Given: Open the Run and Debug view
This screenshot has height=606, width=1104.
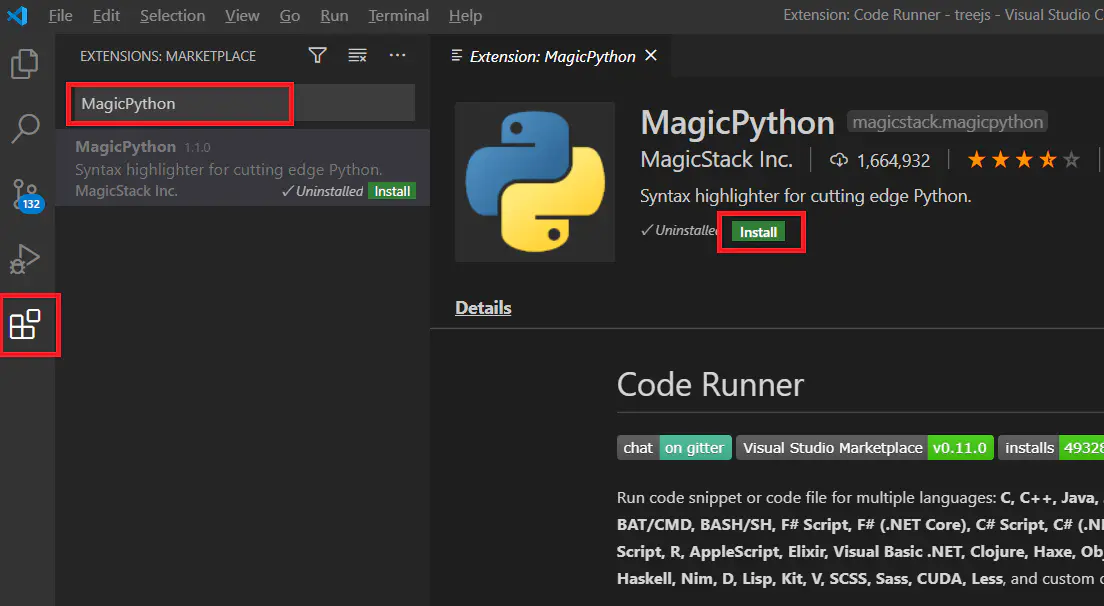Looking at the screenshot, I should pos(24,259).
